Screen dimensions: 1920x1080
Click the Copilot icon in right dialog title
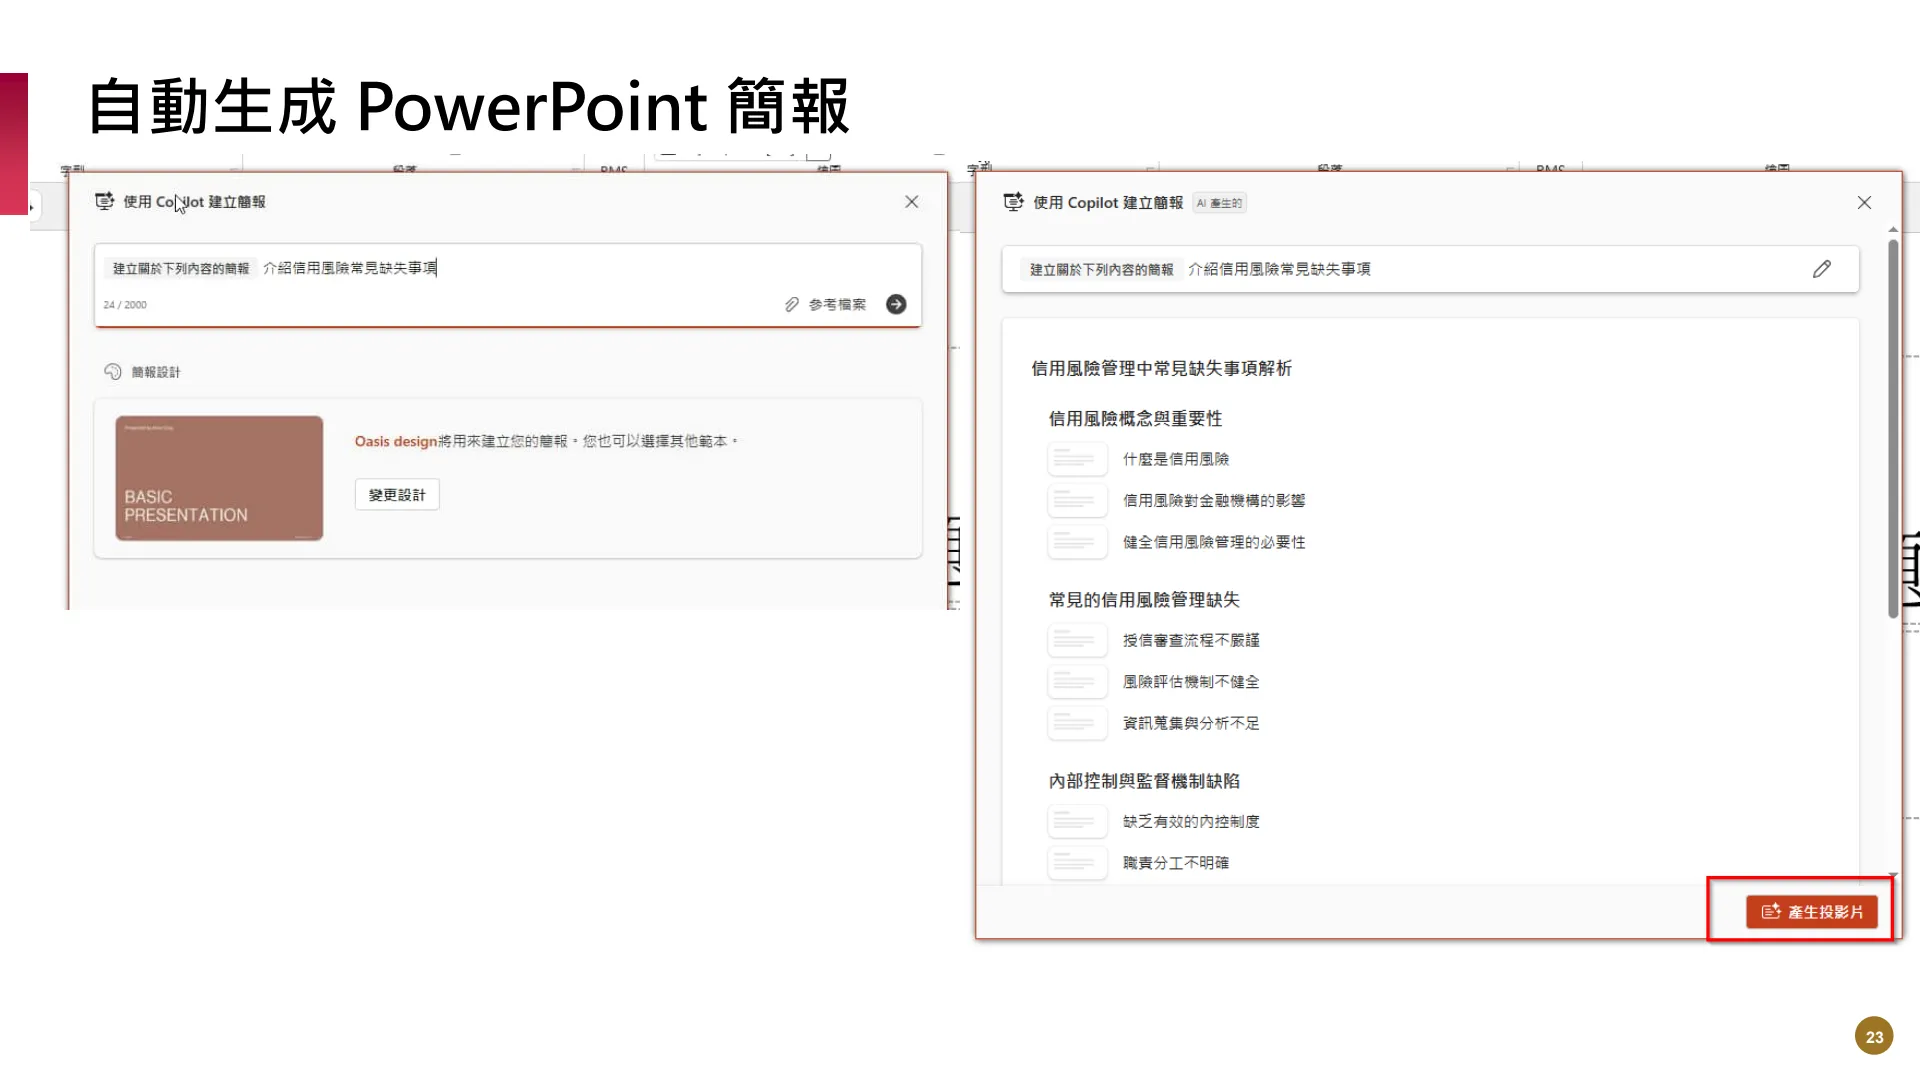(x=1013, y=203)
